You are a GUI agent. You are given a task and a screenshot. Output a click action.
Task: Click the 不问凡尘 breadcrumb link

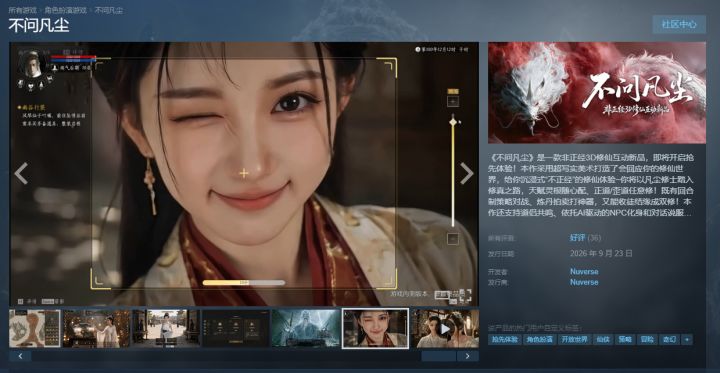coord(108,10)
